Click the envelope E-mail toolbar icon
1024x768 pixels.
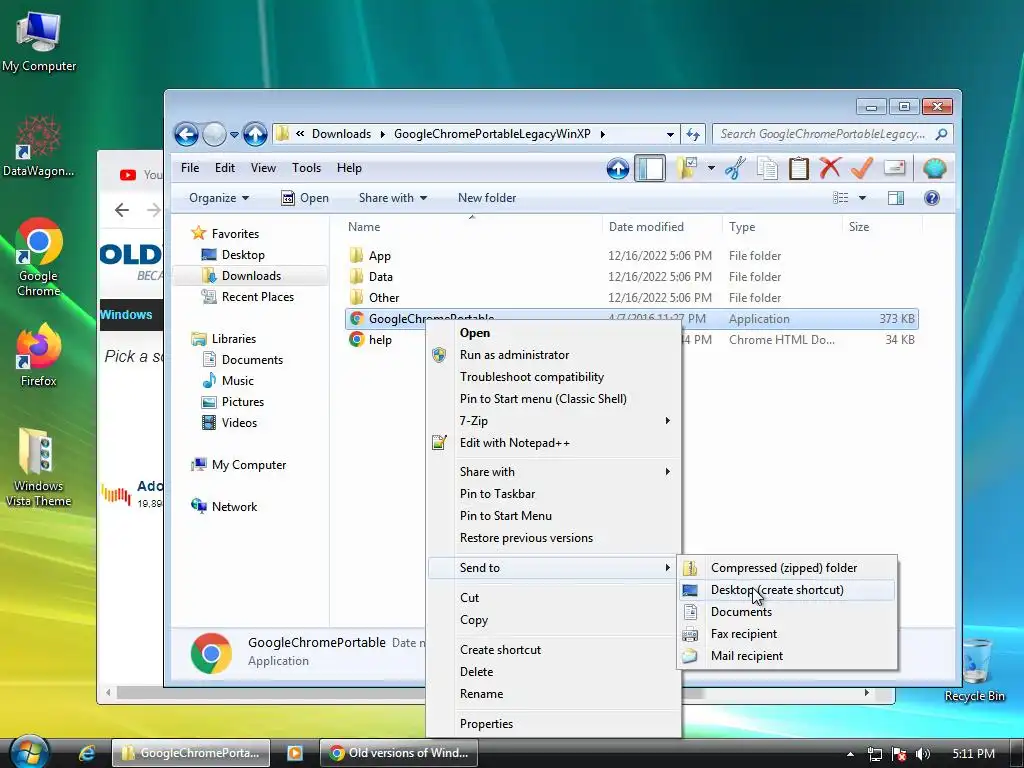pos(895,168)
